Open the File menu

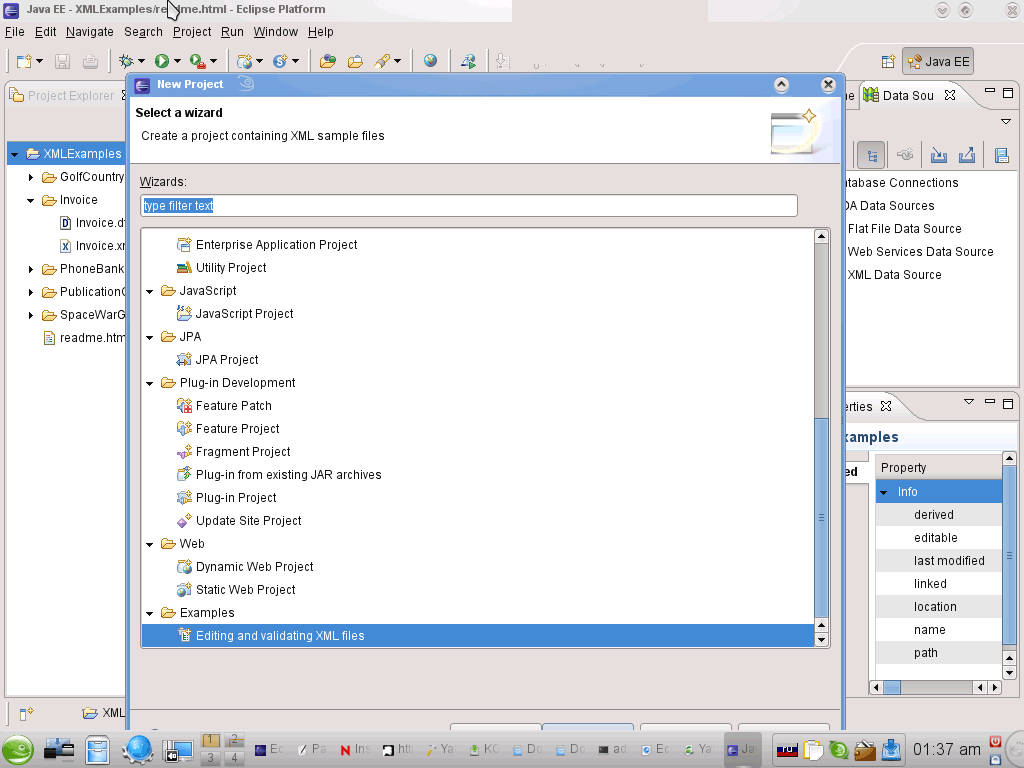14,32
